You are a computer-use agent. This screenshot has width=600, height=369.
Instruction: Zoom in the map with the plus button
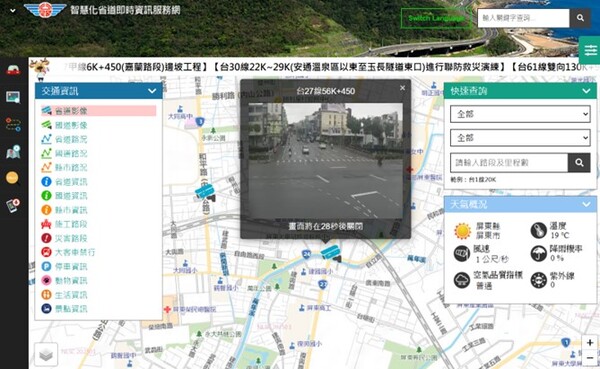pyautogui.click(x=590, y=343)
